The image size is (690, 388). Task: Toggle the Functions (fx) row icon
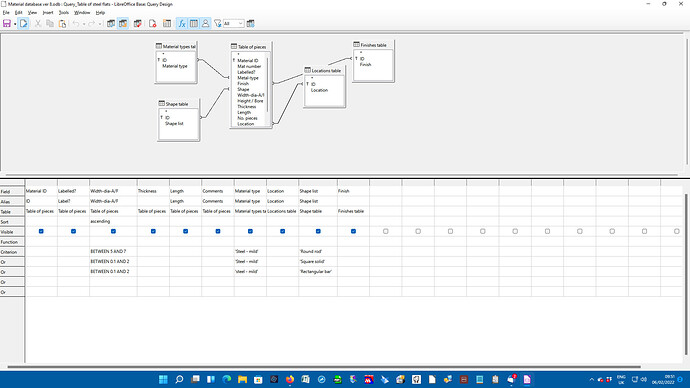182,23
